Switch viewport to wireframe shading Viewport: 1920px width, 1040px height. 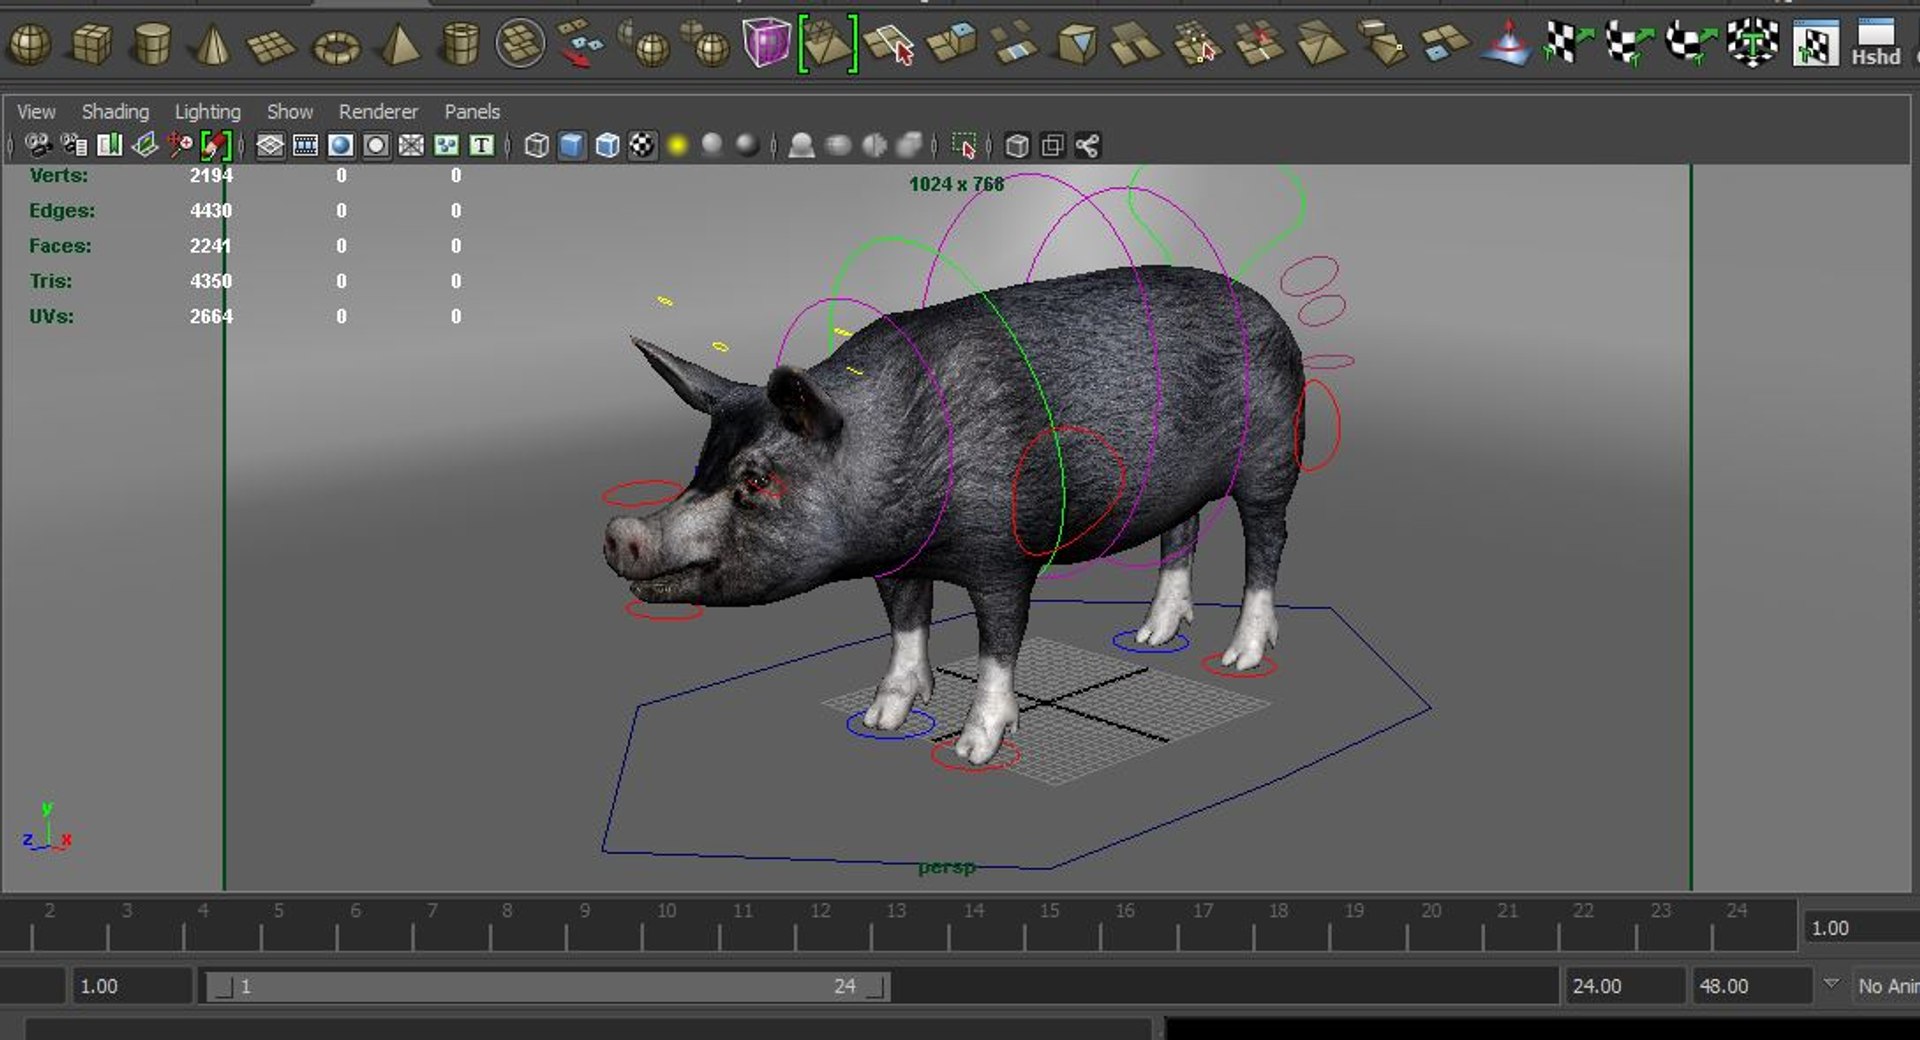(536, 146)
